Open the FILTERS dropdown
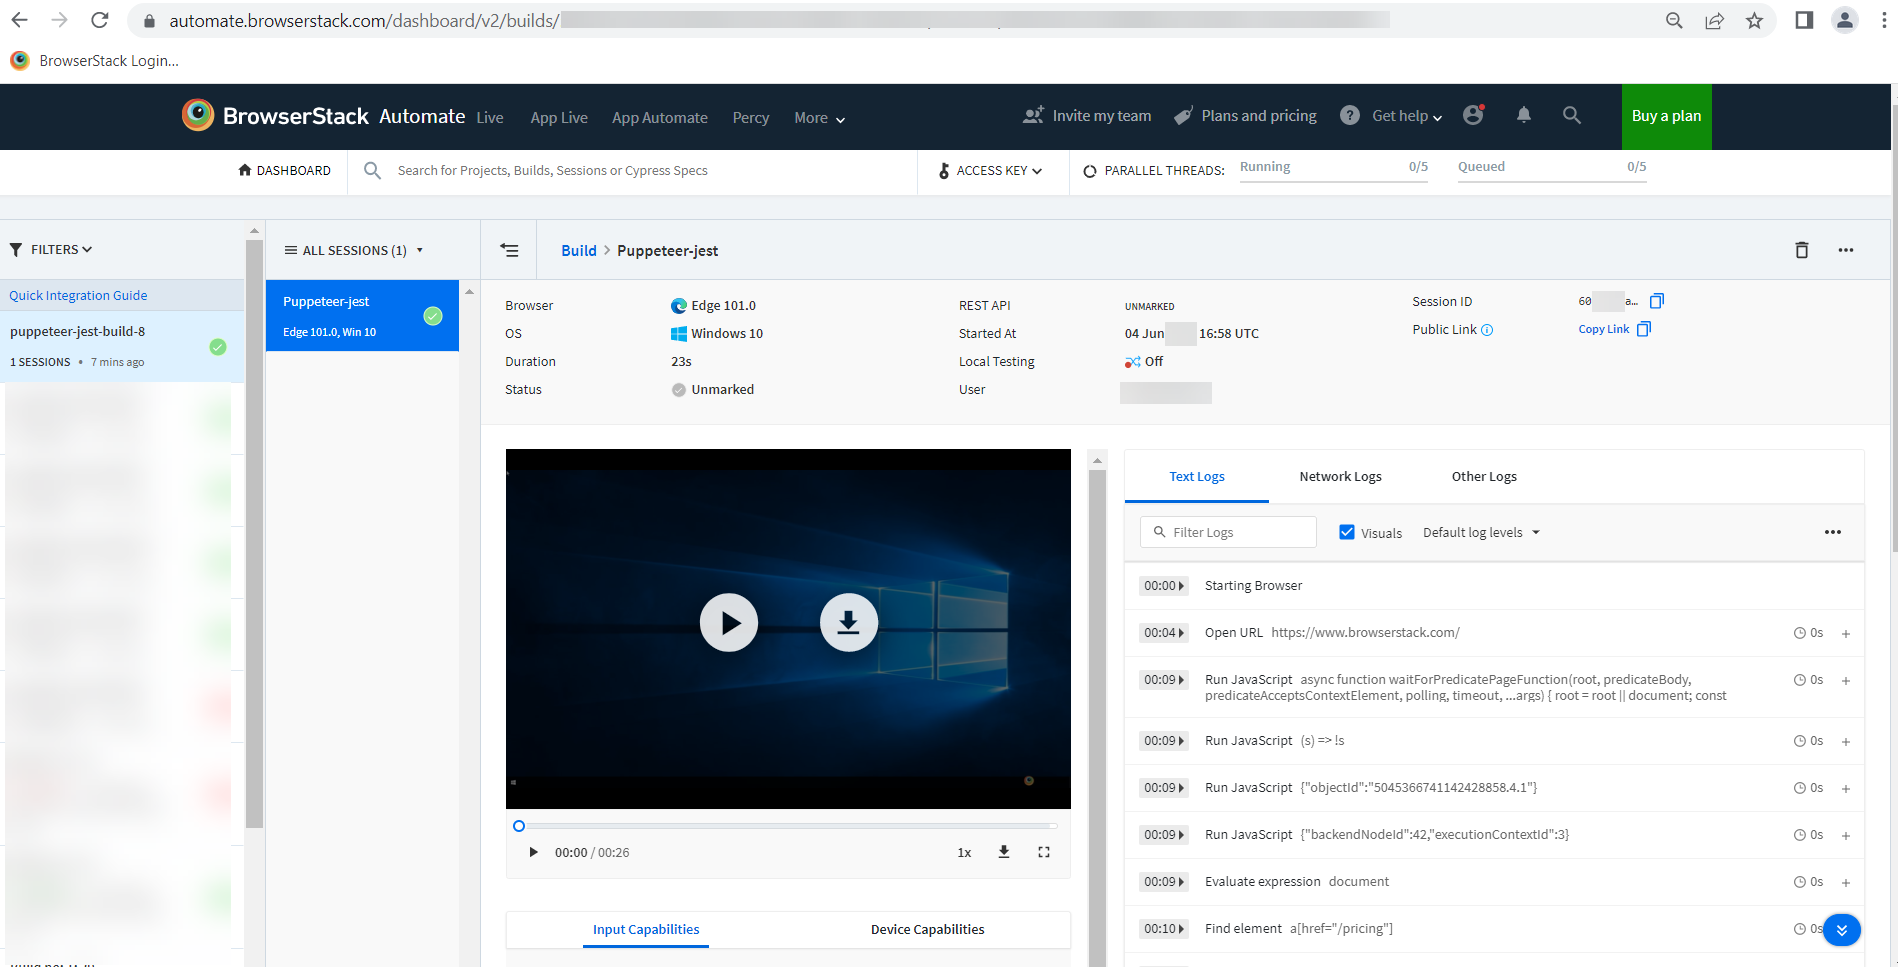This screenshot has height=967, width=1898. tap(51, 250)
